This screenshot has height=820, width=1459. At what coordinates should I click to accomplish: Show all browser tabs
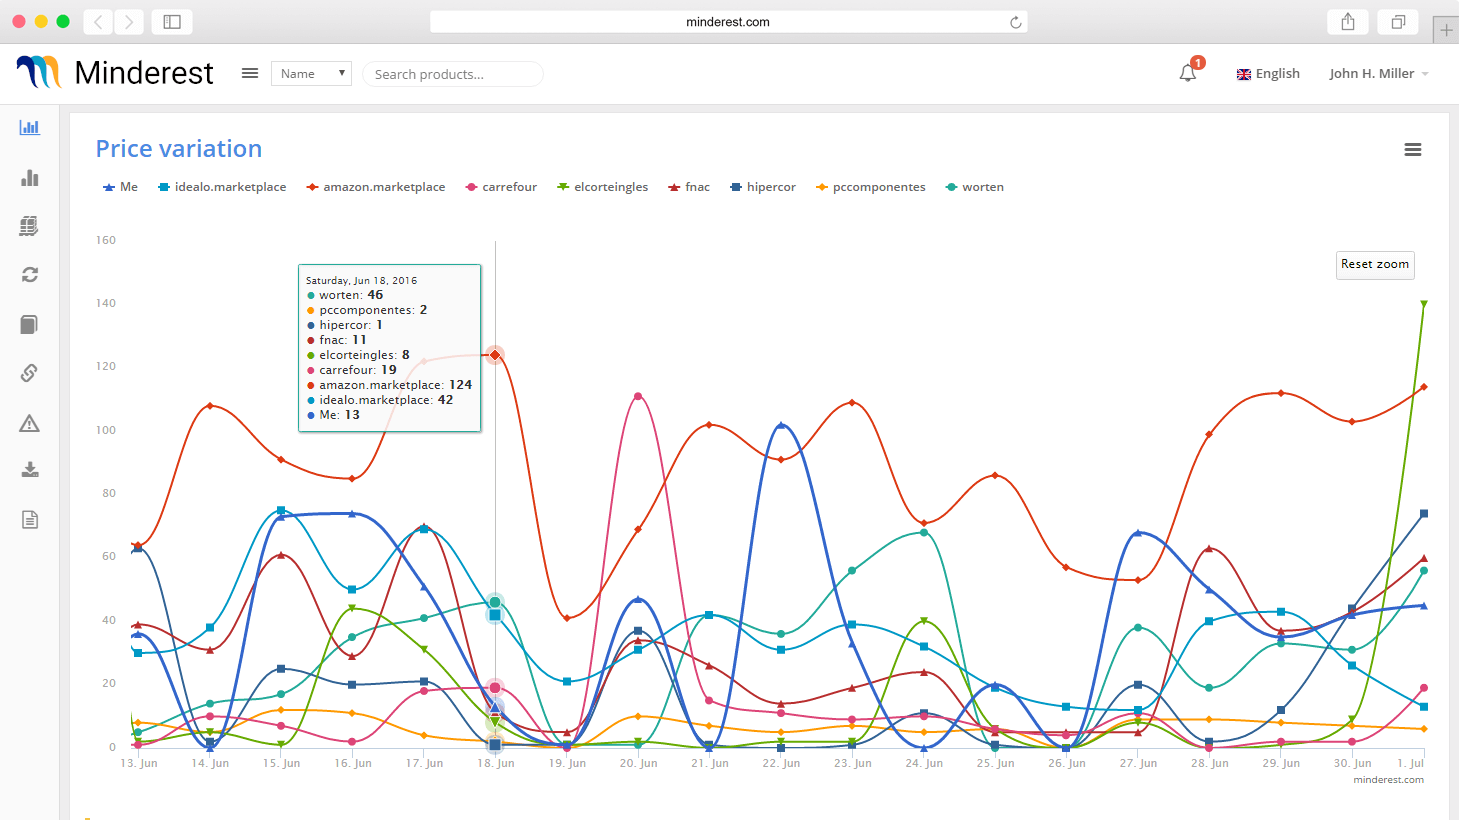(1398, 21)
